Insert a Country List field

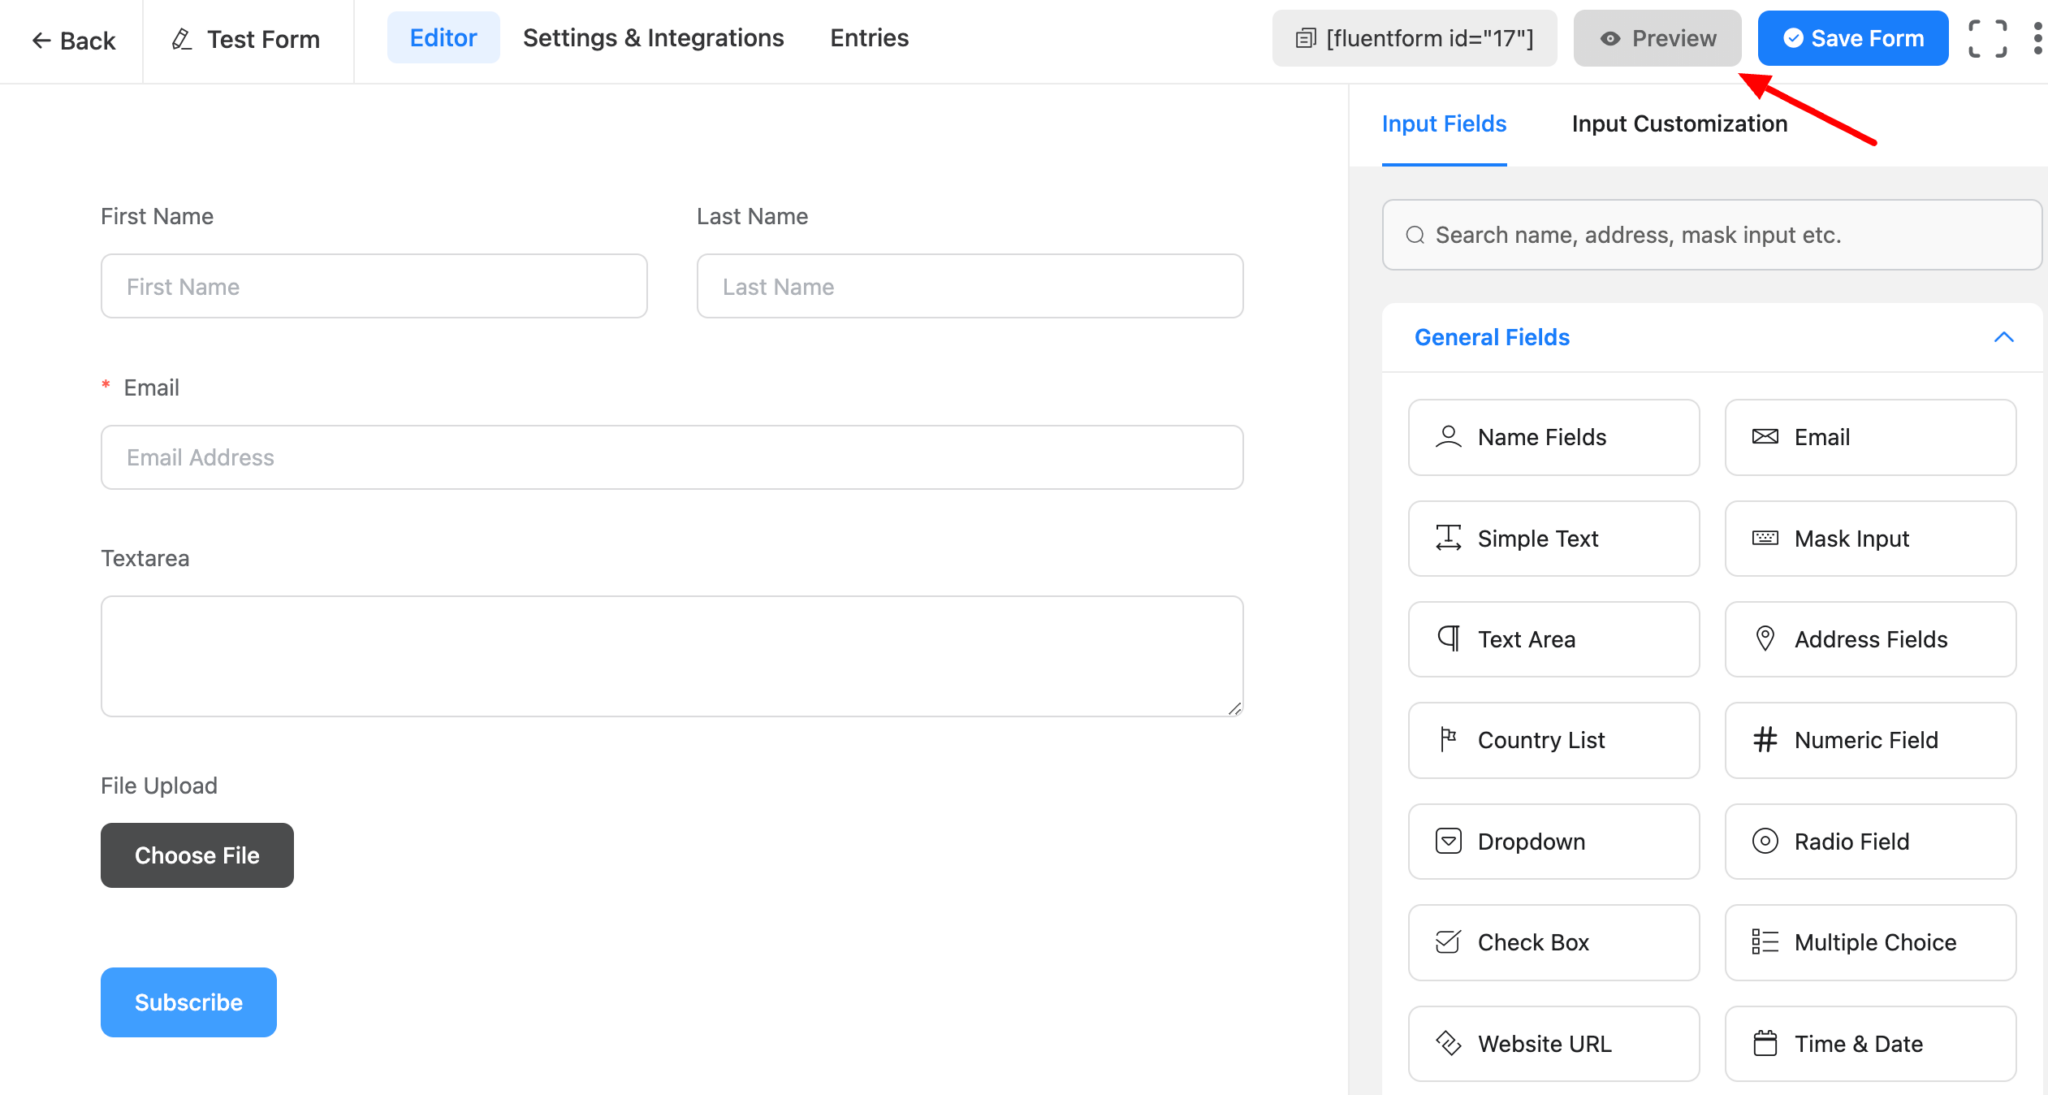(x=1553, y=740)
